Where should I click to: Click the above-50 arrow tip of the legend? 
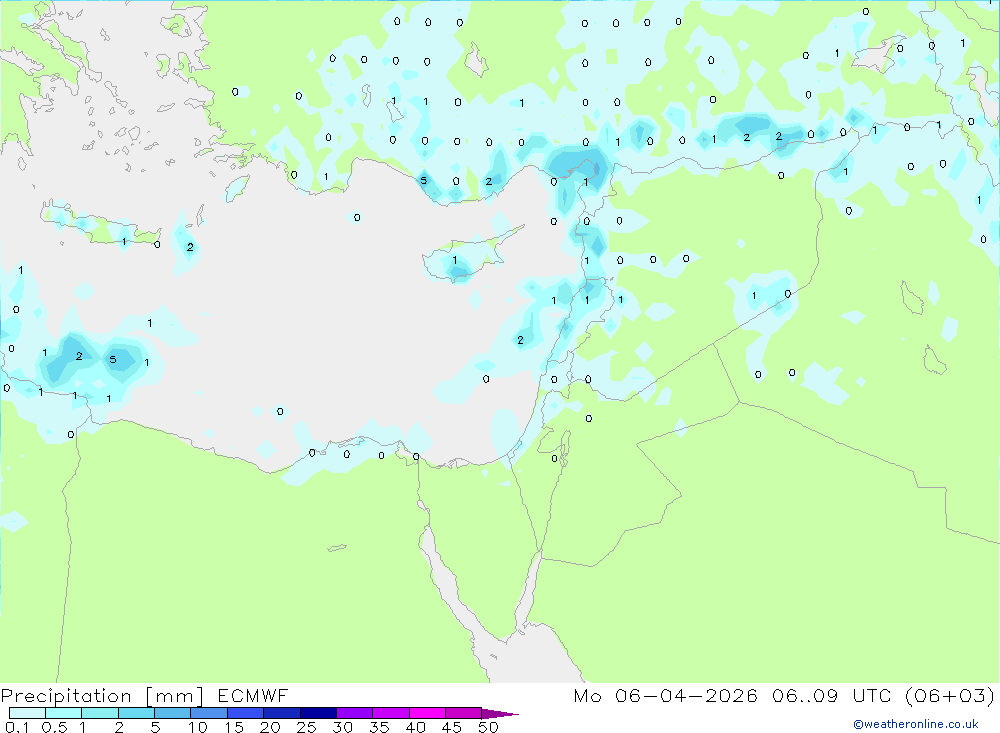point(500,714)
